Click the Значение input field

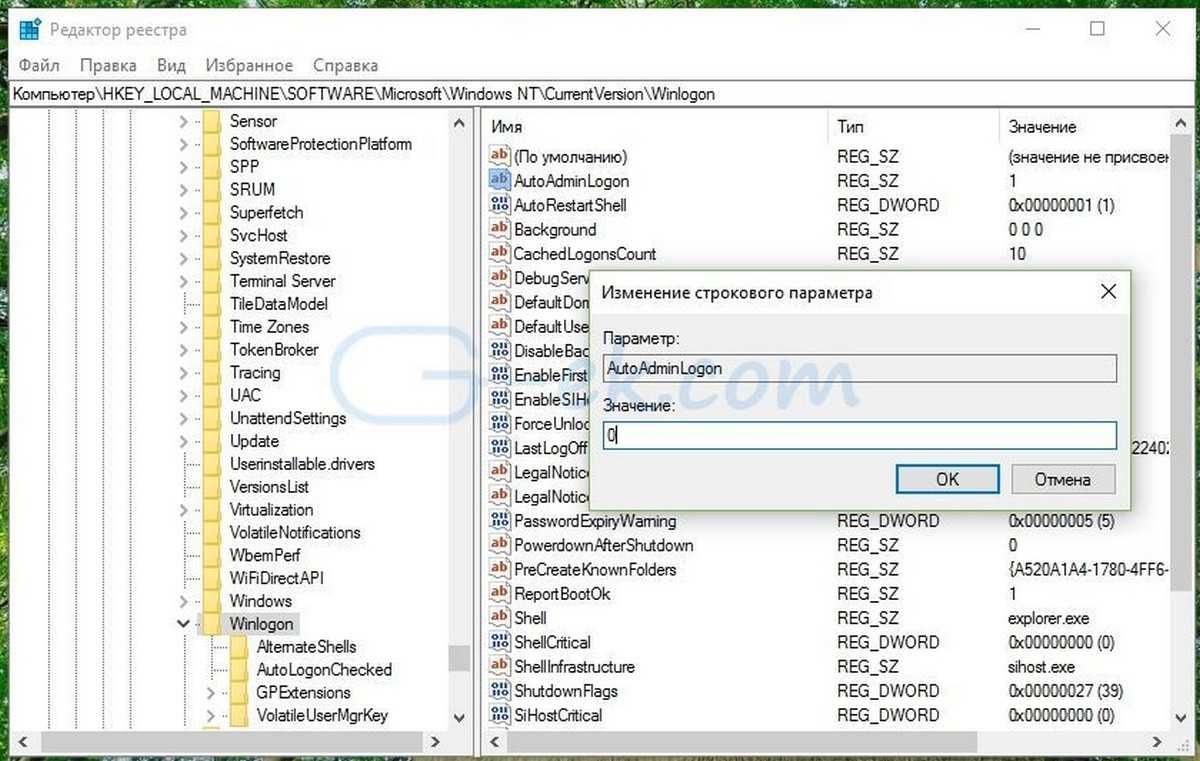[859, 436]
